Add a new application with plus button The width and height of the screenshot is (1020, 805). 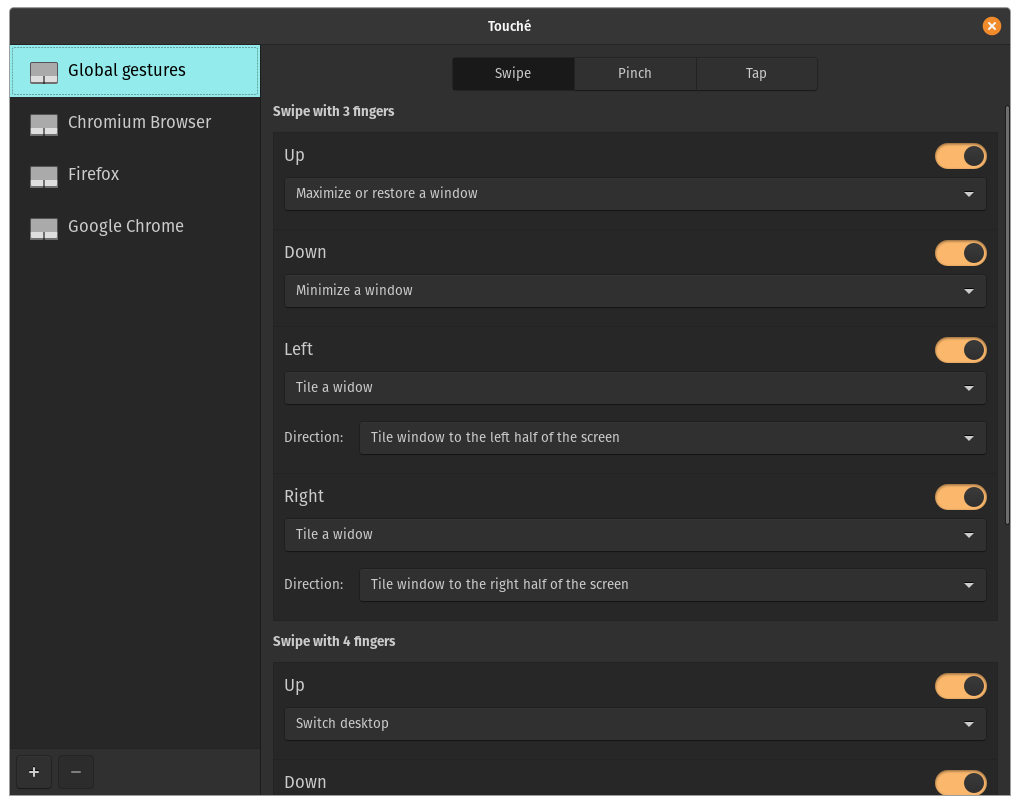coord(34,772)
